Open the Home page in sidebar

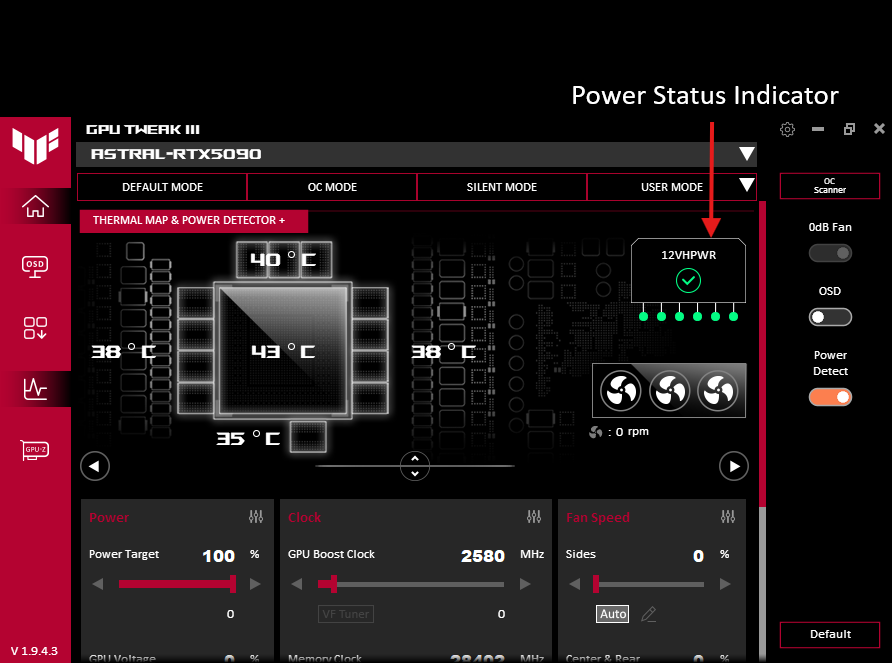[35, 206]
